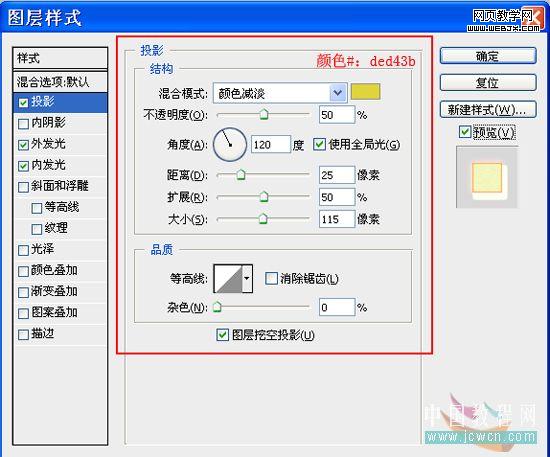
Task: Click the 等高线 contour thumbnail
Action: (x=228, y=278)
